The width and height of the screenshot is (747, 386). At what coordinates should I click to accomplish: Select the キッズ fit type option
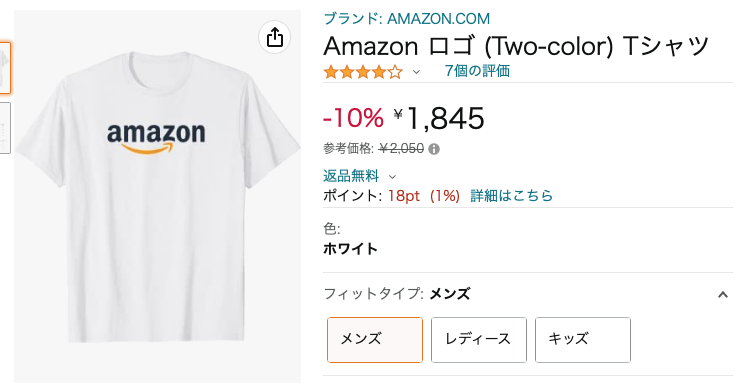pyautogui.click(x=583, y=340)
